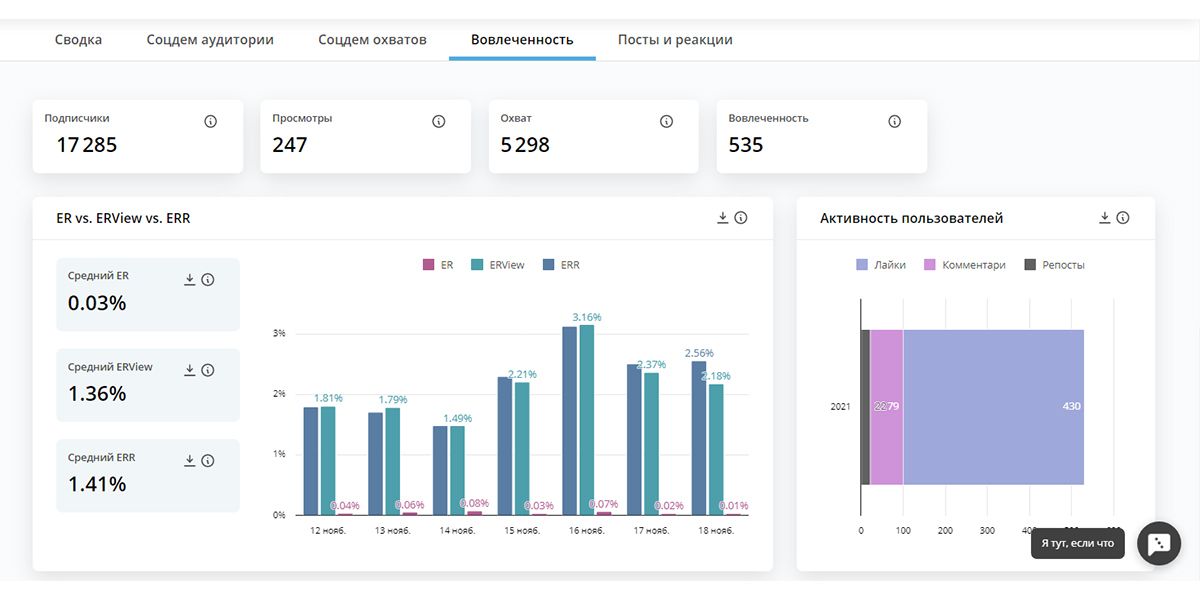
Task: Click the 16 нояб. ERView bar
Action: (587, 420)
